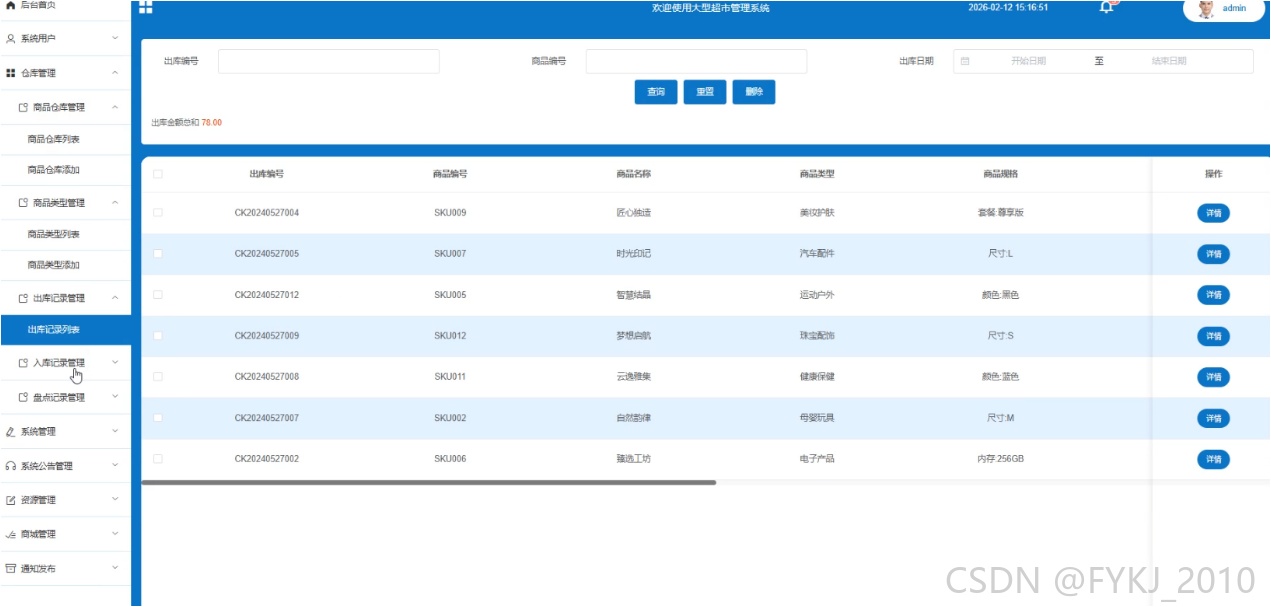Click the grid icon beside 仓库管理
This screenshot has height=607, width=1271.
tap(11, 73)
